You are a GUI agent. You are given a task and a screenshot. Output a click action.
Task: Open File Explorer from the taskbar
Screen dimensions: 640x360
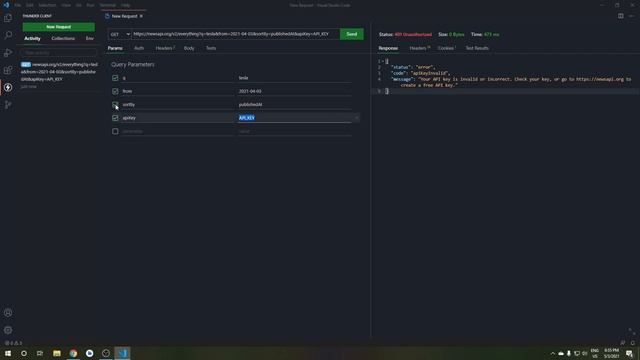tap(57, 353)
